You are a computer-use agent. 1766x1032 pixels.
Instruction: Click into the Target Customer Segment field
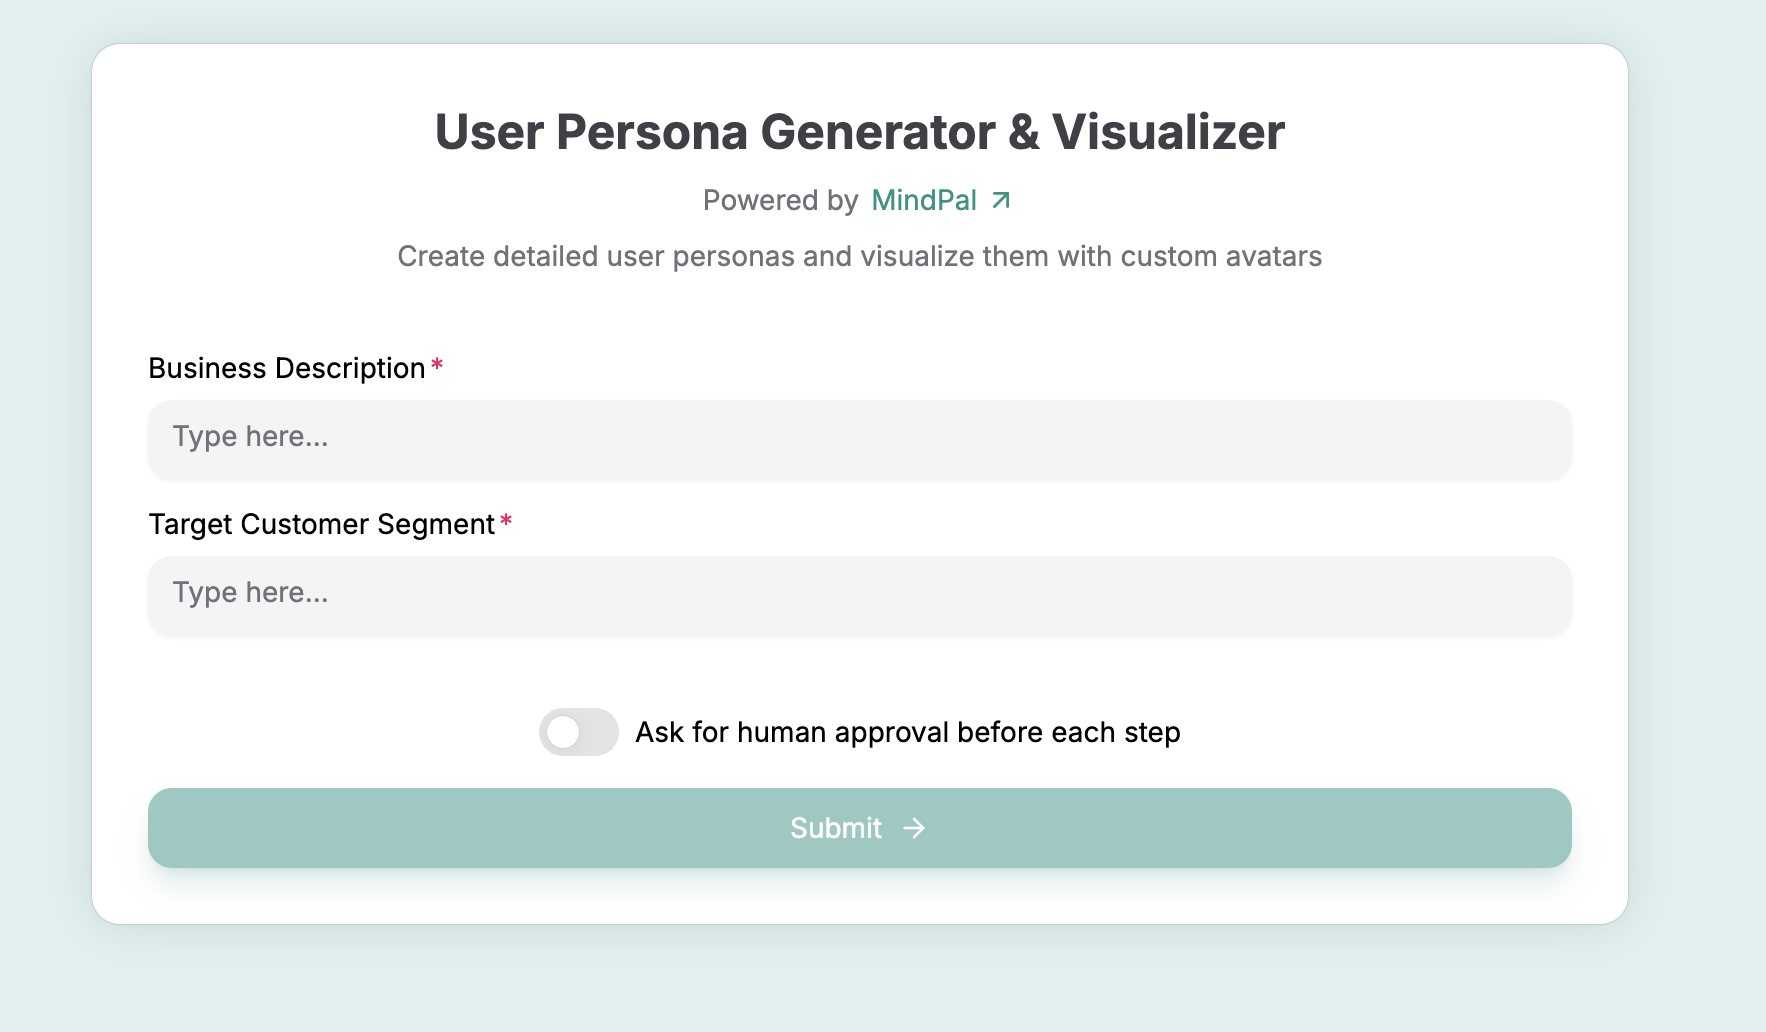click(x=859, y=594)
